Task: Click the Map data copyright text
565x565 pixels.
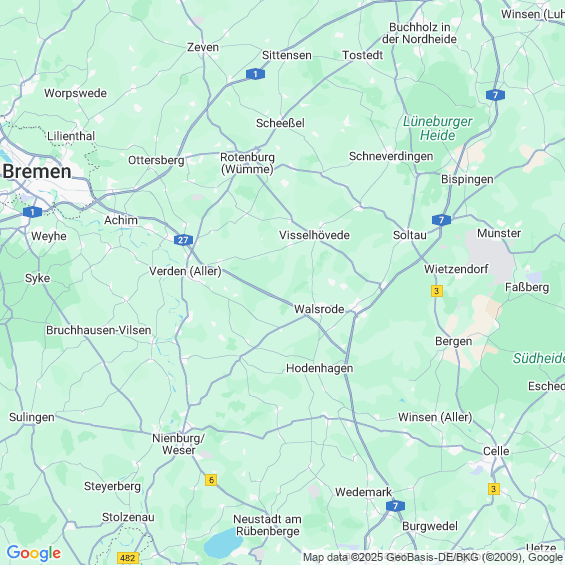Action: 434,557
